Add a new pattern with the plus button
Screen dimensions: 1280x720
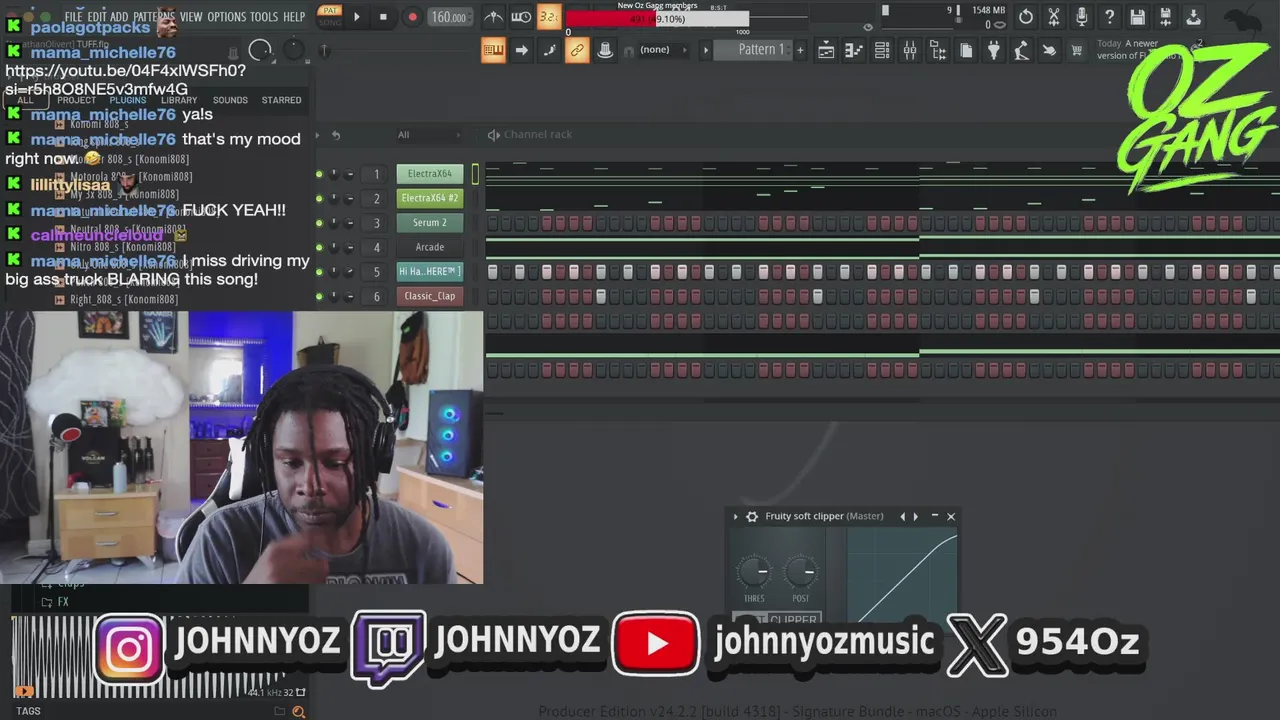(x=800, y=50)
